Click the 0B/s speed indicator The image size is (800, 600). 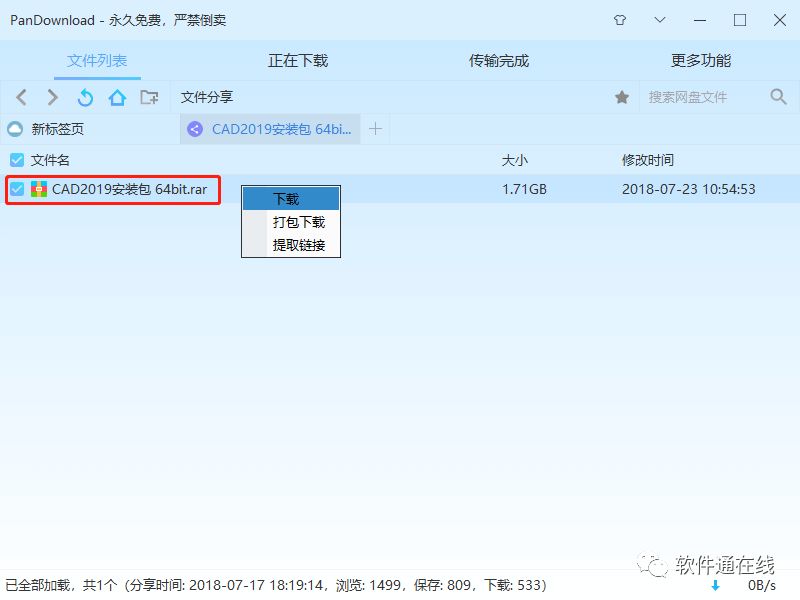coord(762,585)
